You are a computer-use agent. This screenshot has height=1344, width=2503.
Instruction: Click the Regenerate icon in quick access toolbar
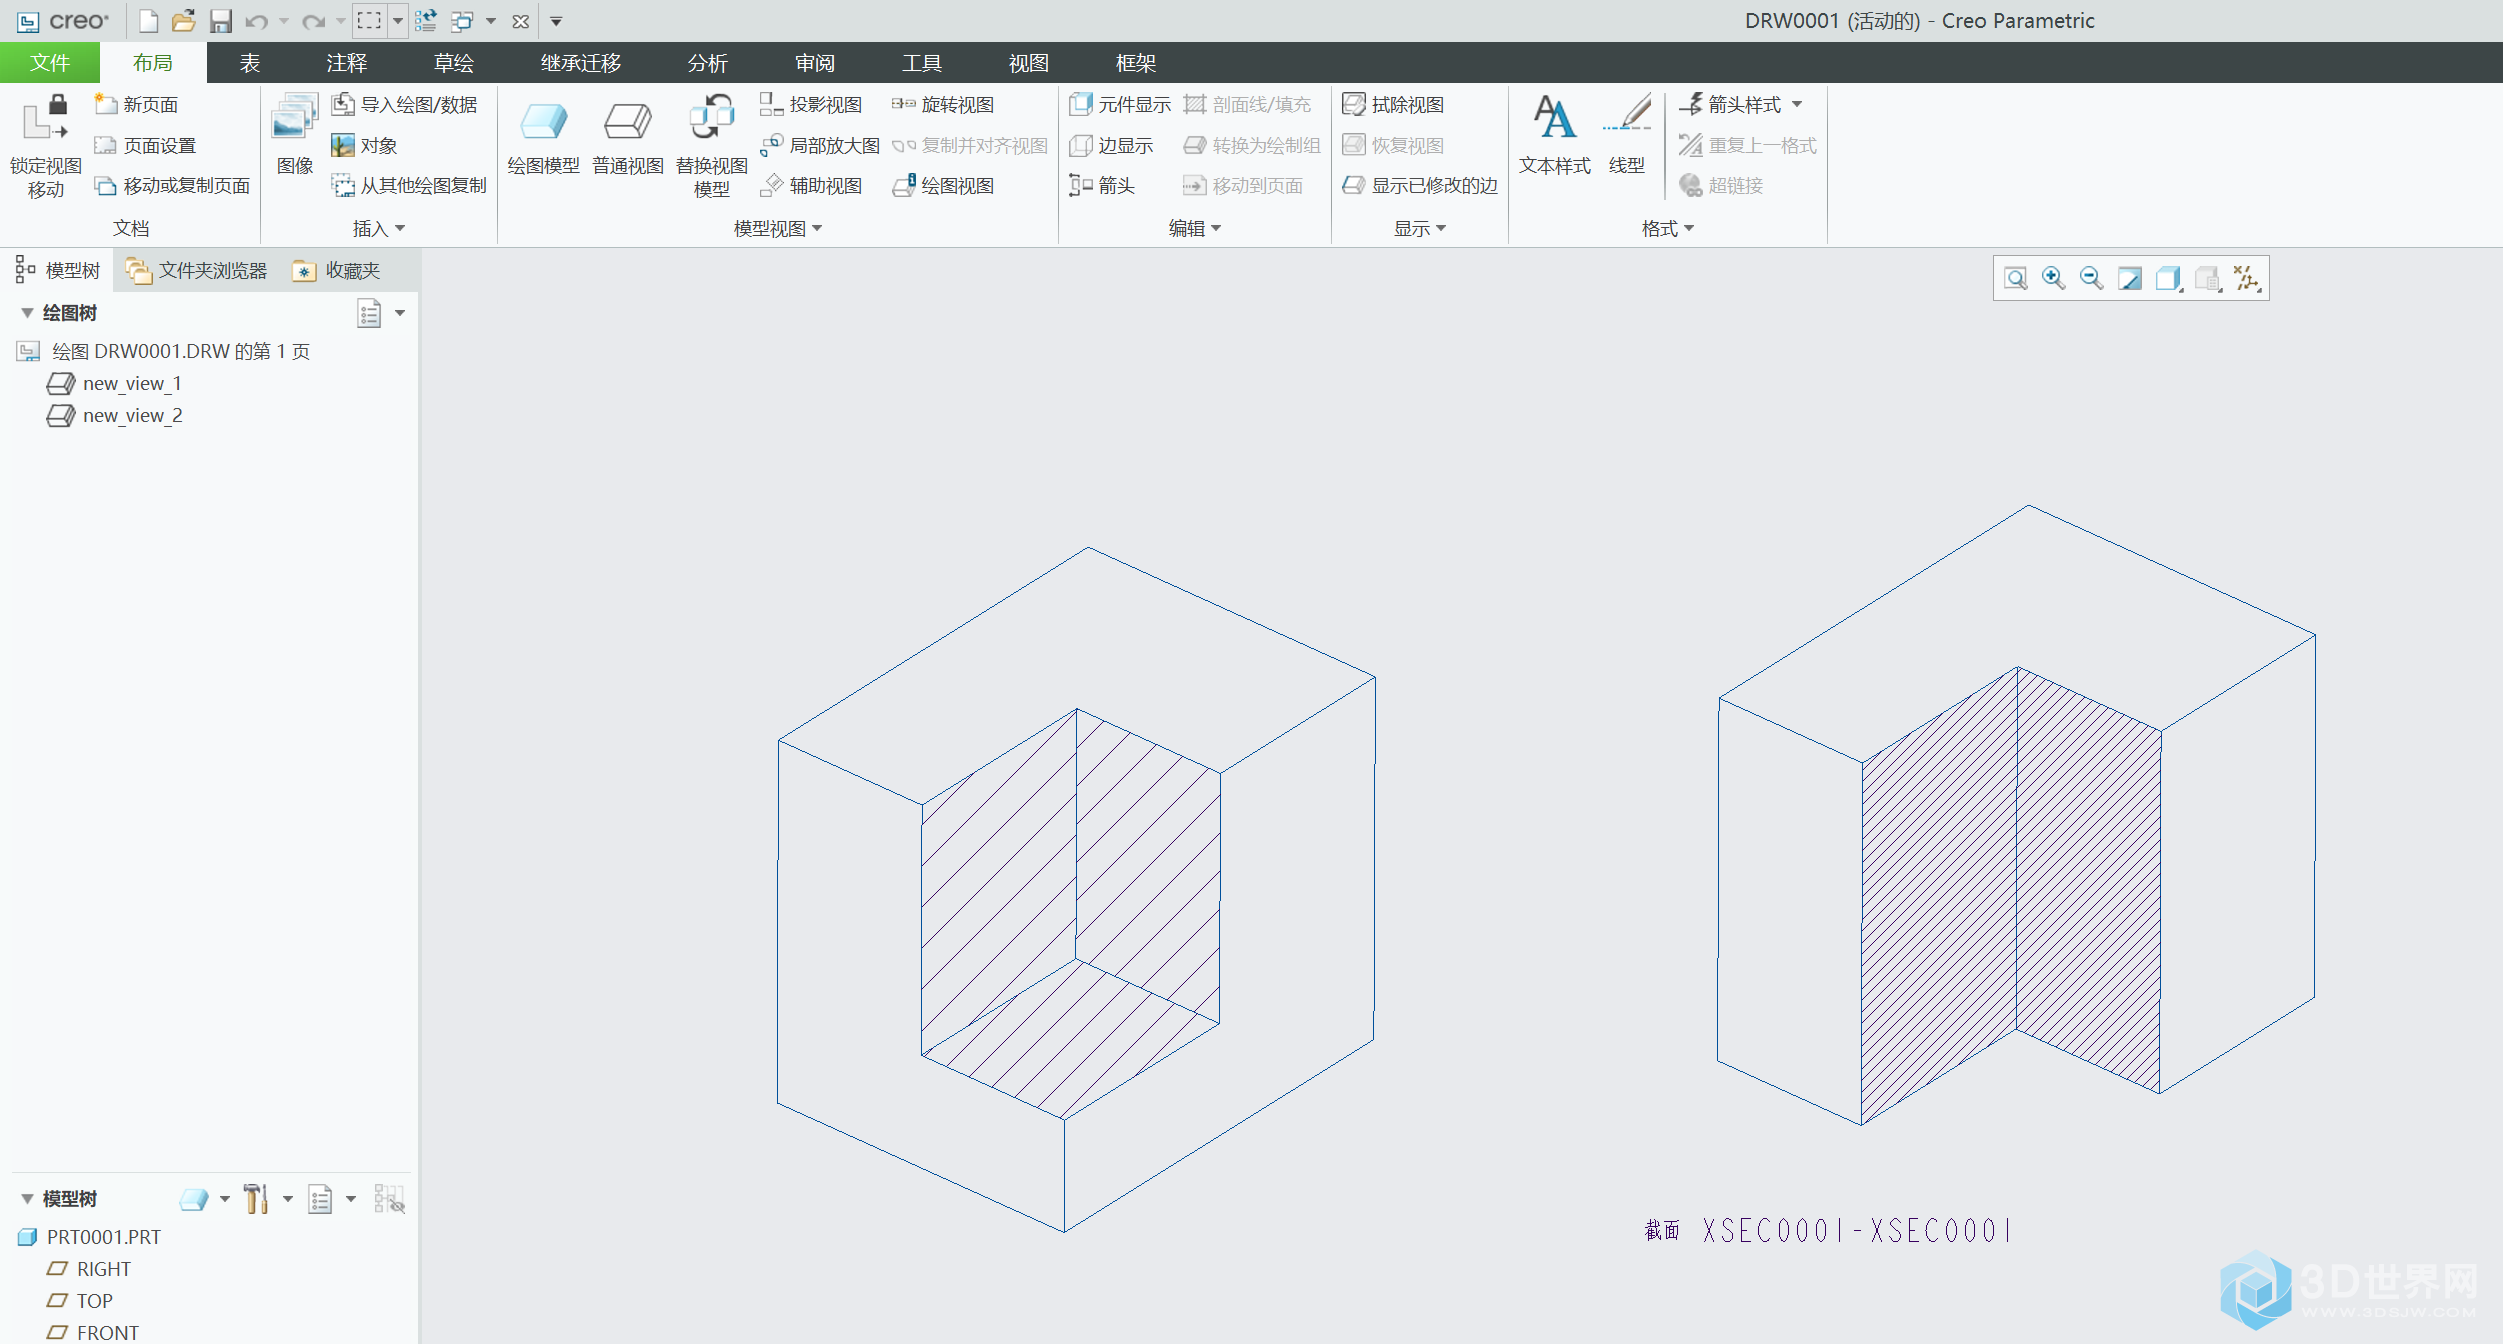(426, 21)
